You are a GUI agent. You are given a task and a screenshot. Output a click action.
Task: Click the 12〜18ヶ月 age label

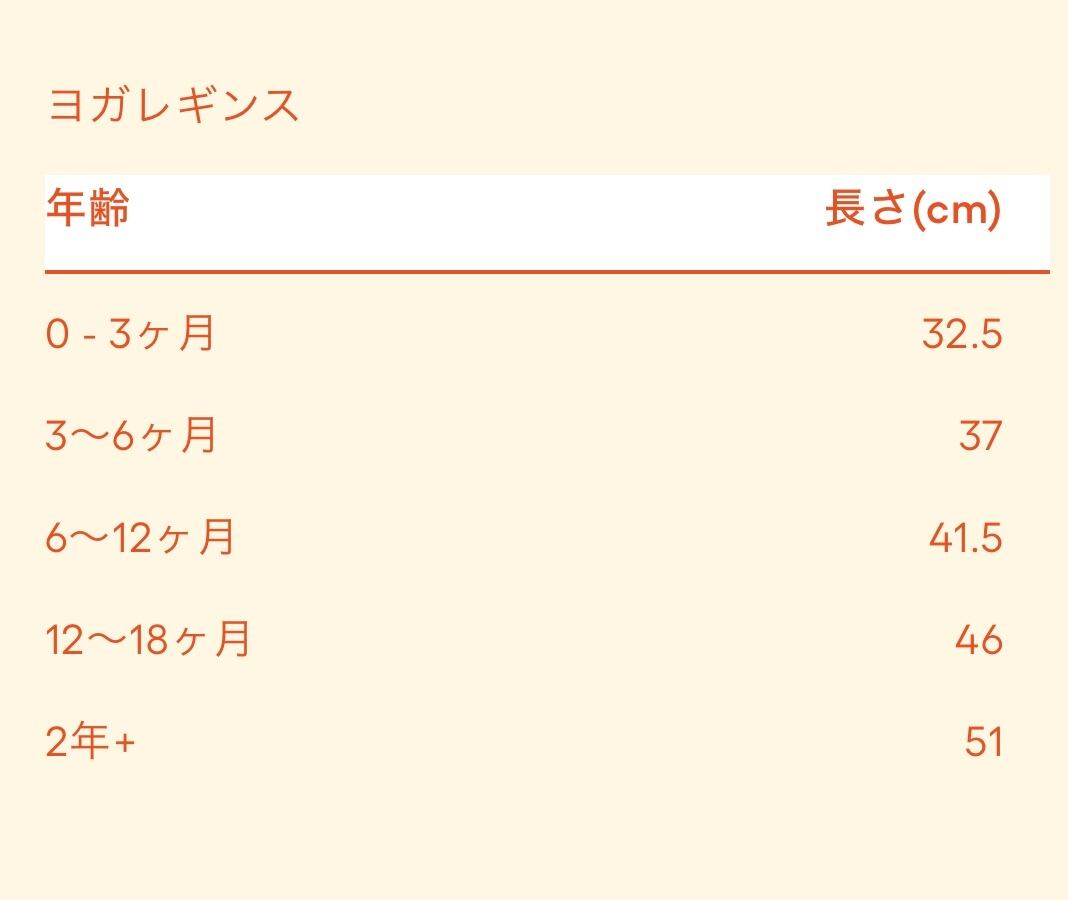[x=148, y=640]
